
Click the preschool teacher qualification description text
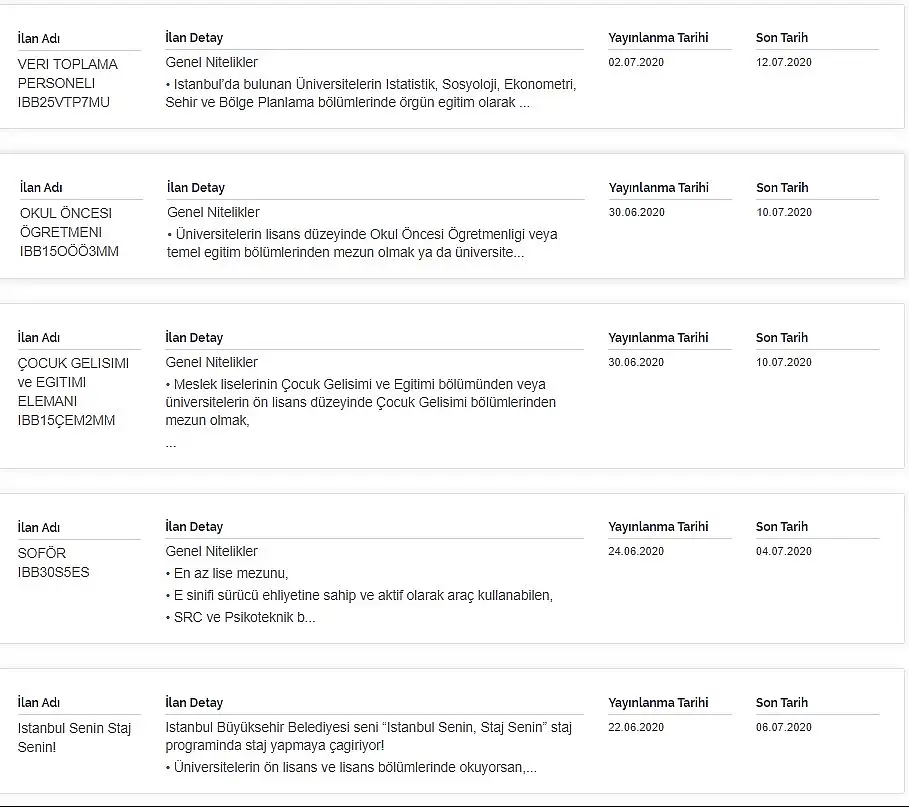tap(362, 243)
